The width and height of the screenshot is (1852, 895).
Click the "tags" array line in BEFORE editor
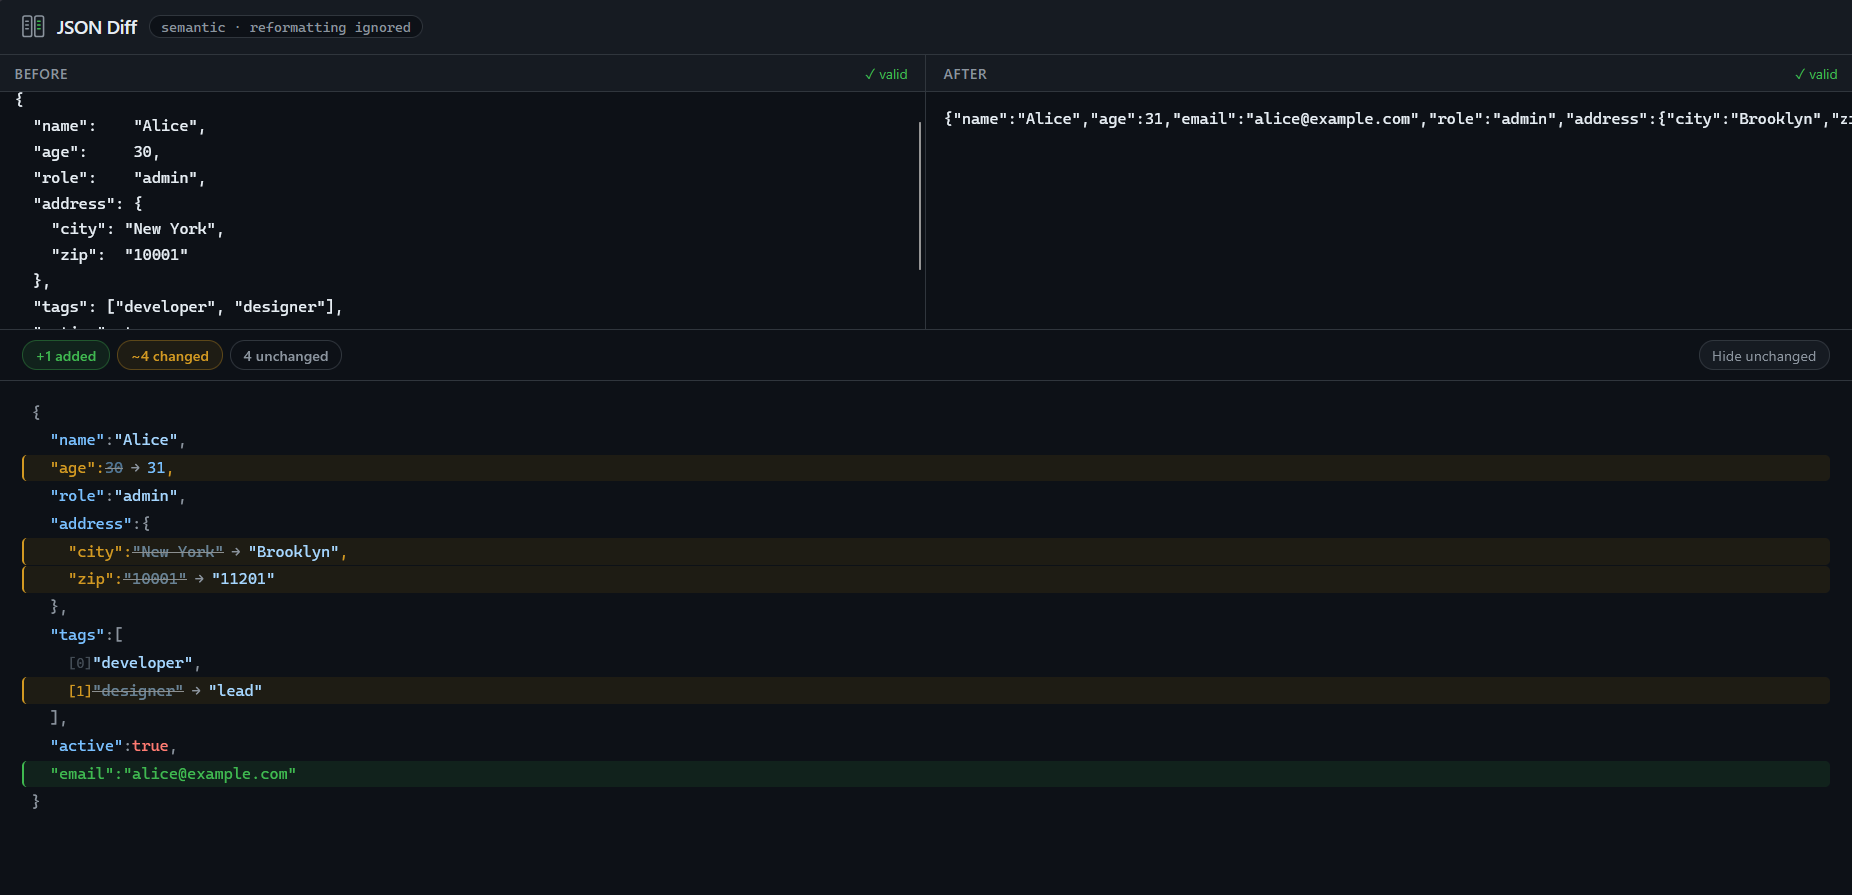pyautogui.click(x=188, y=307)
